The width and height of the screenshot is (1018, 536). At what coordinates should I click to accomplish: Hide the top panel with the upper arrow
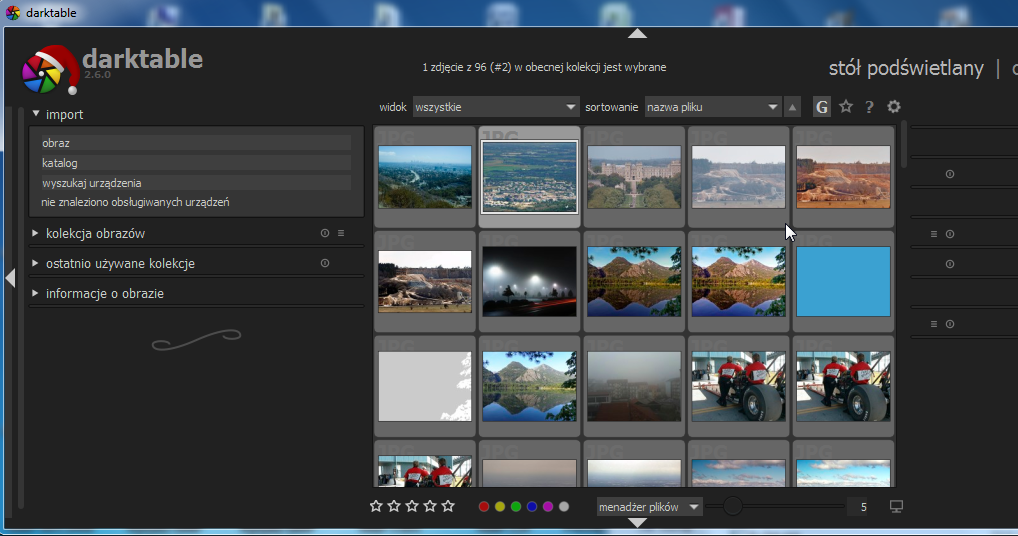[637, 33]
